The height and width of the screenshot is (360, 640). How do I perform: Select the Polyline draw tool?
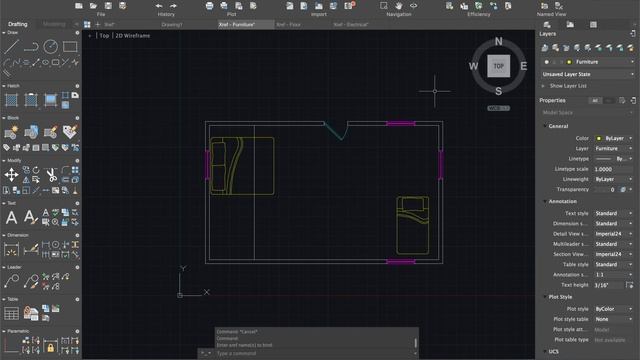click(31, 47)
